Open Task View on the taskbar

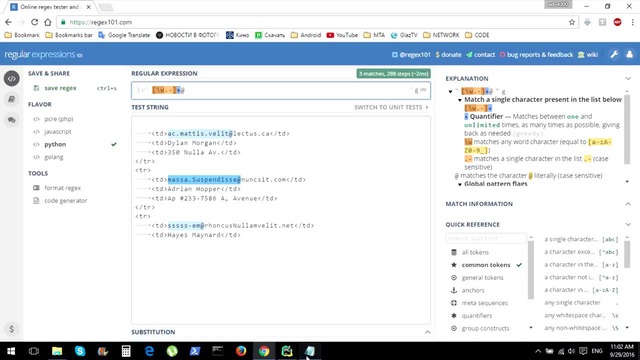click(34, 351)
